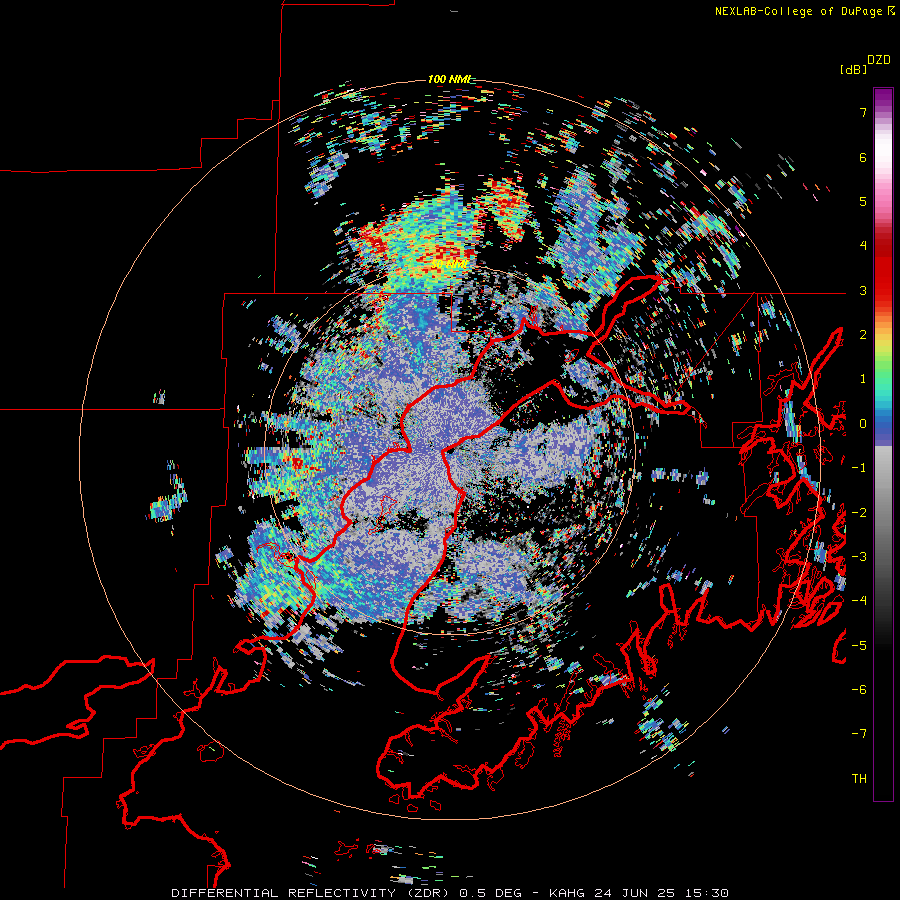Viewport: 900px width, 900px height.
Task: Click the -5 value on the dB scale
Action: coord(859,645)
